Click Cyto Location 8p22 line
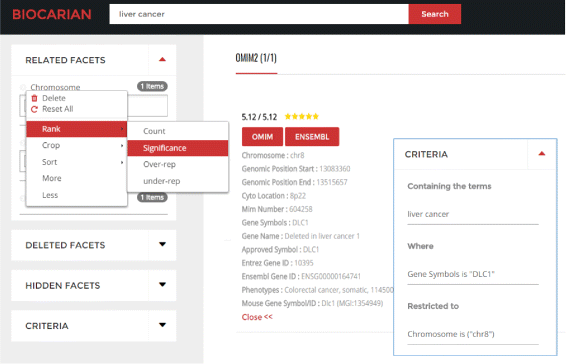The width and height of the screenshot is (566, 364). [x=274, y=196]
